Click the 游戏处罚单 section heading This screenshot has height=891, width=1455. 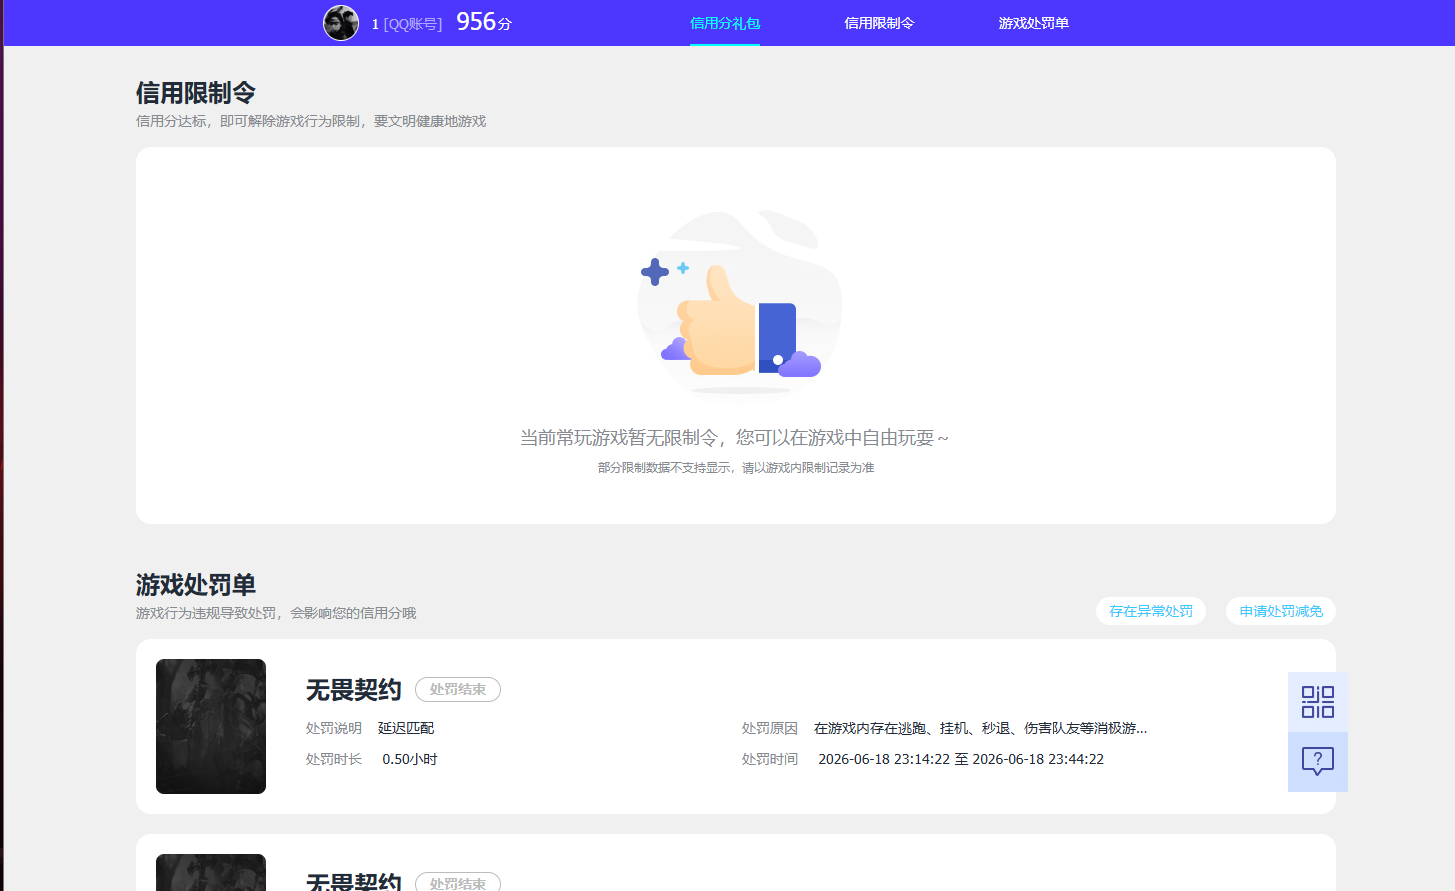pyautogui.click(x=196, y=585)
